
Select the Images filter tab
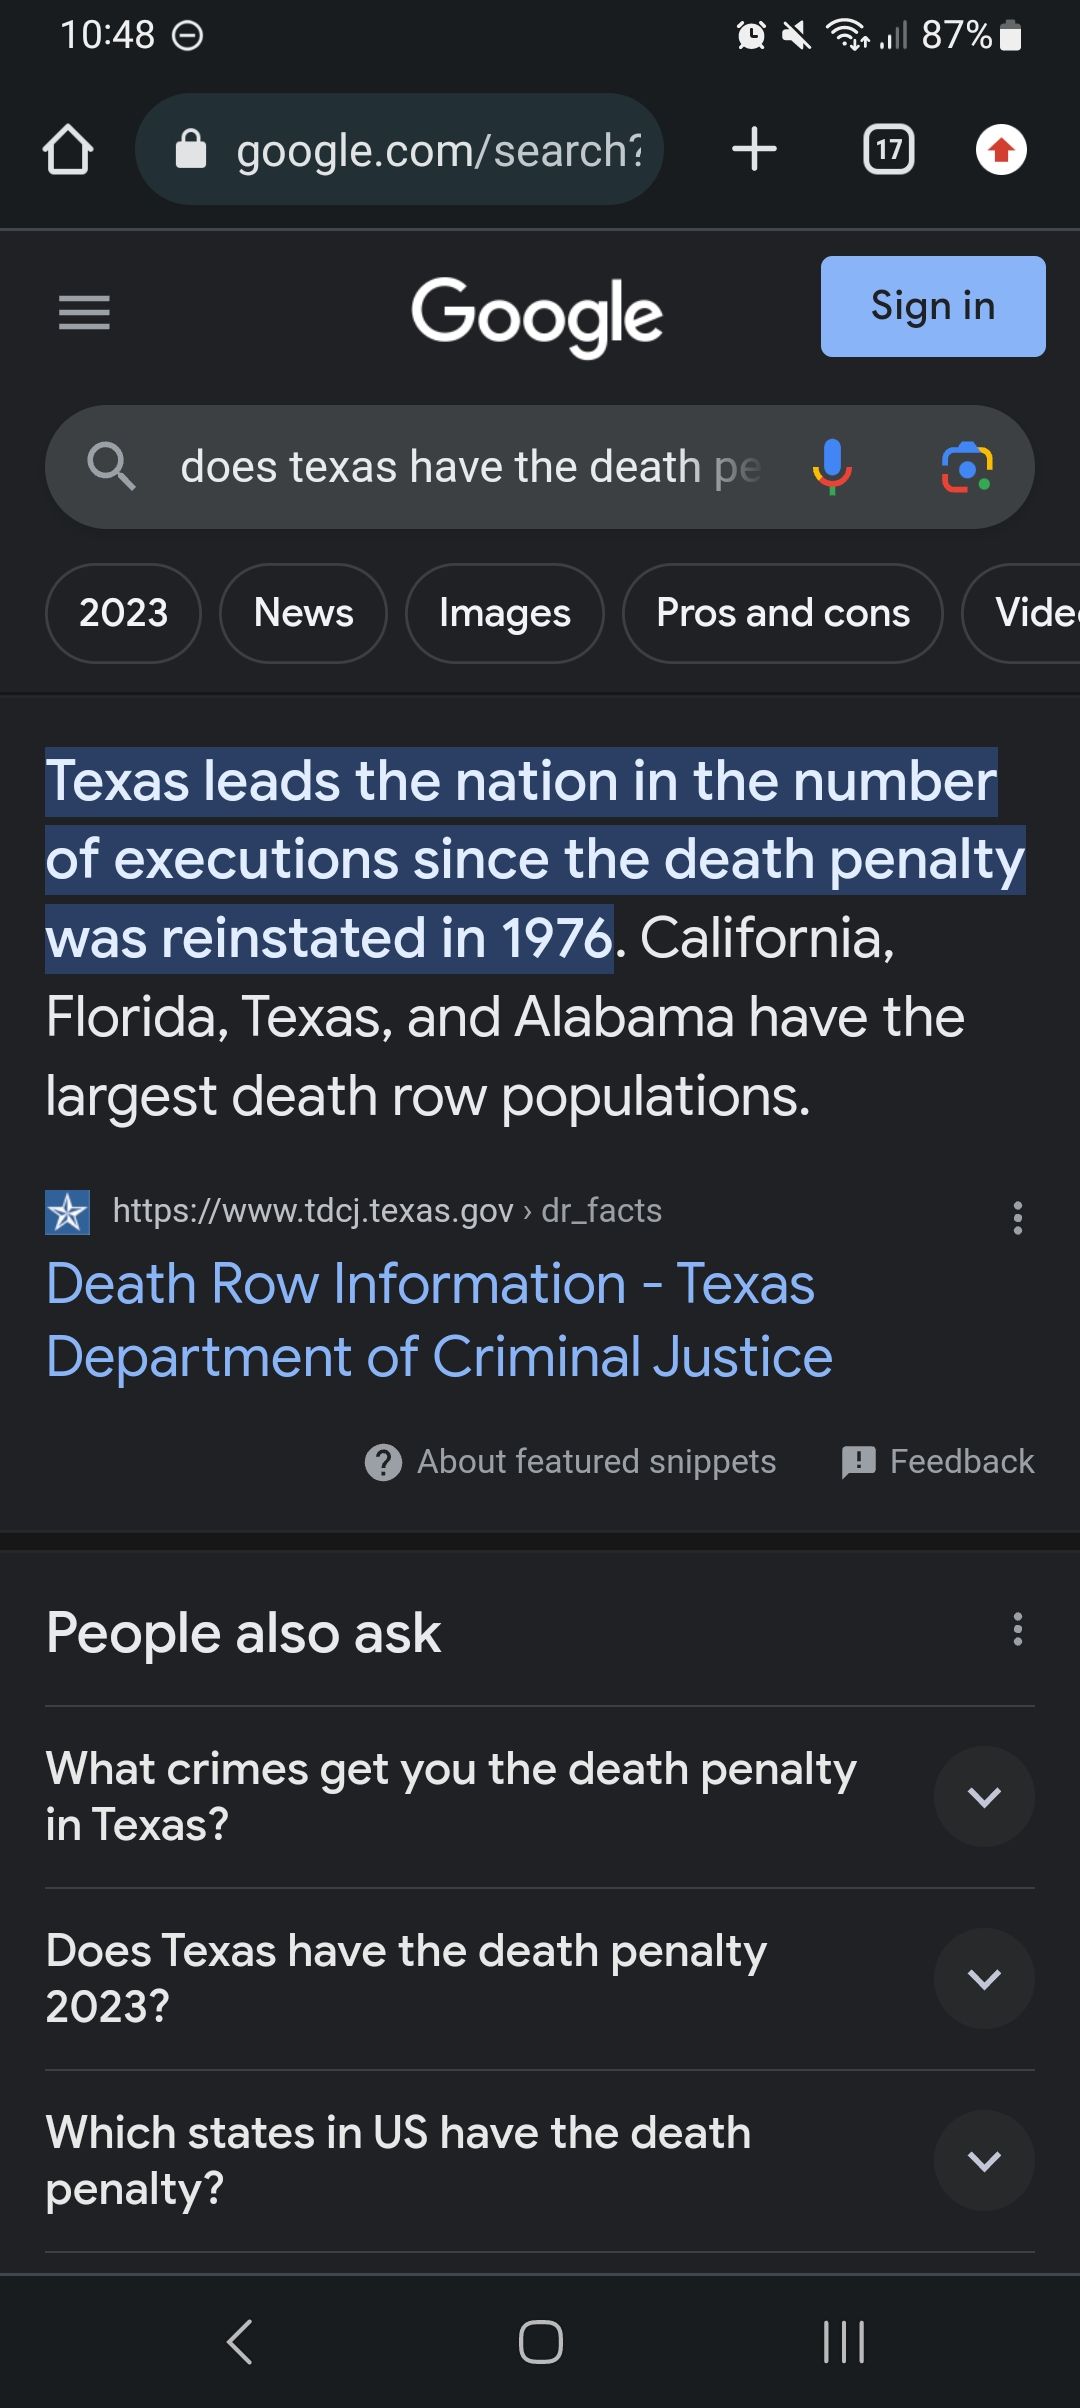tap(504, 613)
